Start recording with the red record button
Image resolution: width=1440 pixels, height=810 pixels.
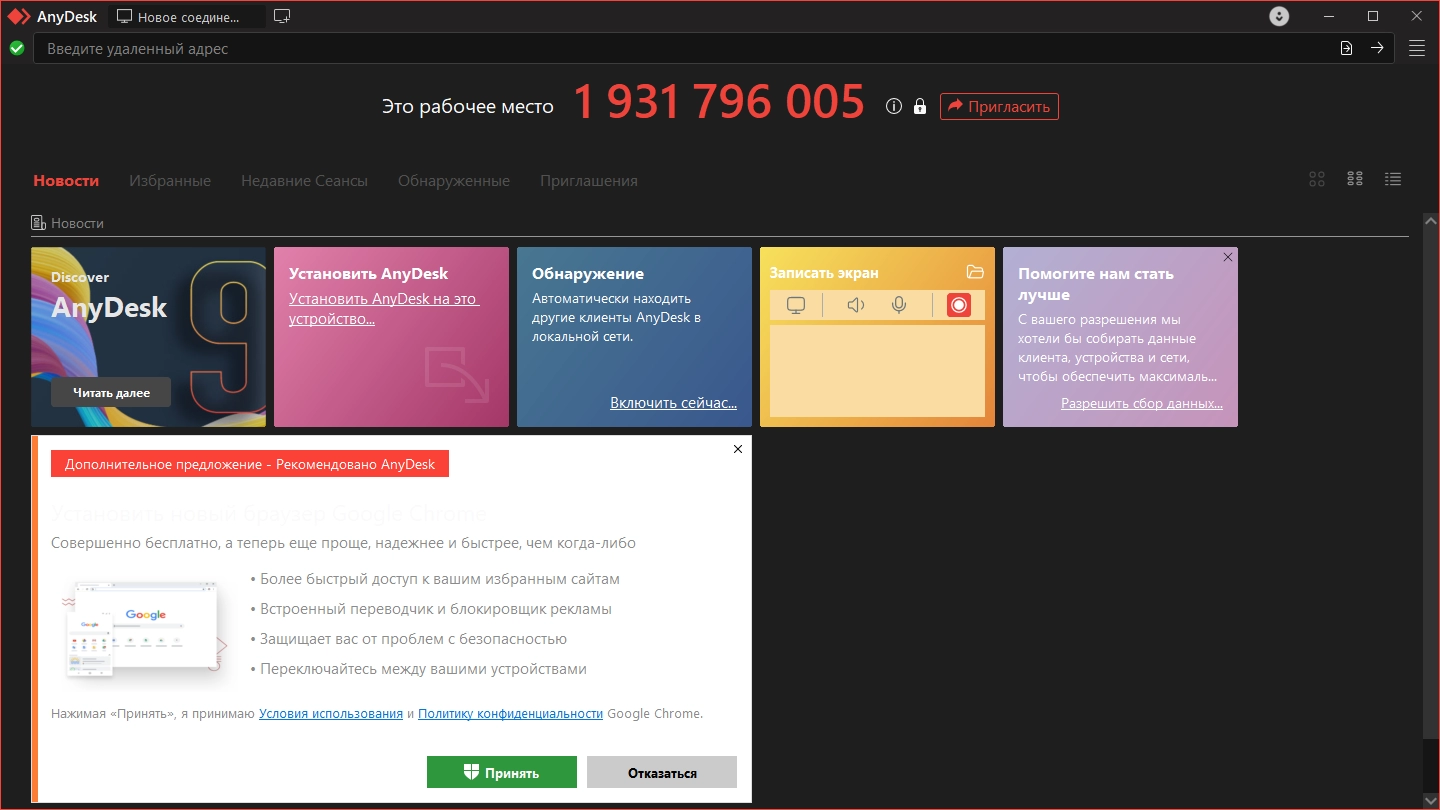(959, 305)
